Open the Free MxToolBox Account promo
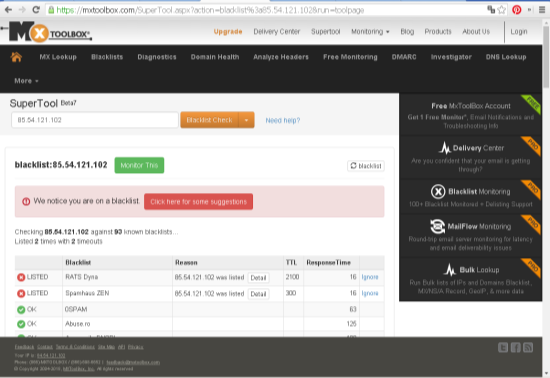550x378 pixels. click(470, 115)
